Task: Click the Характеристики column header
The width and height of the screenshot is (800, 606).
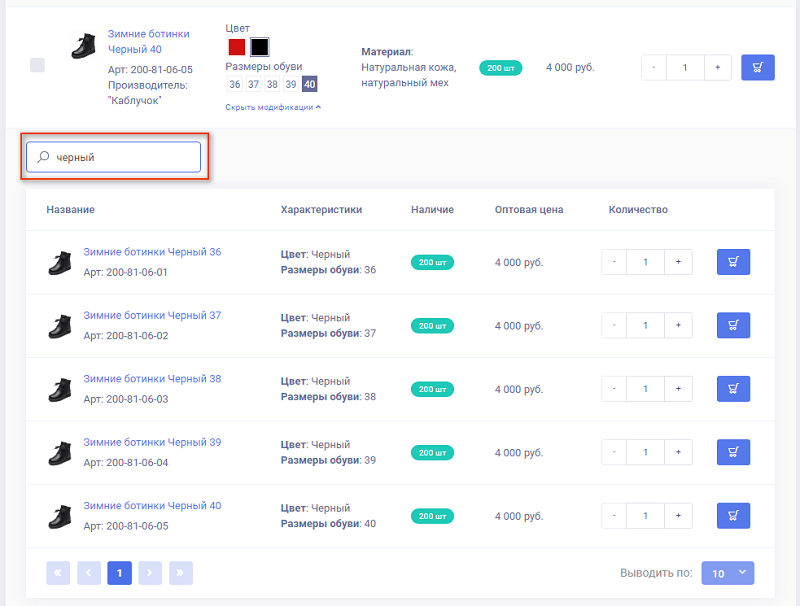Action: [321, 210]
